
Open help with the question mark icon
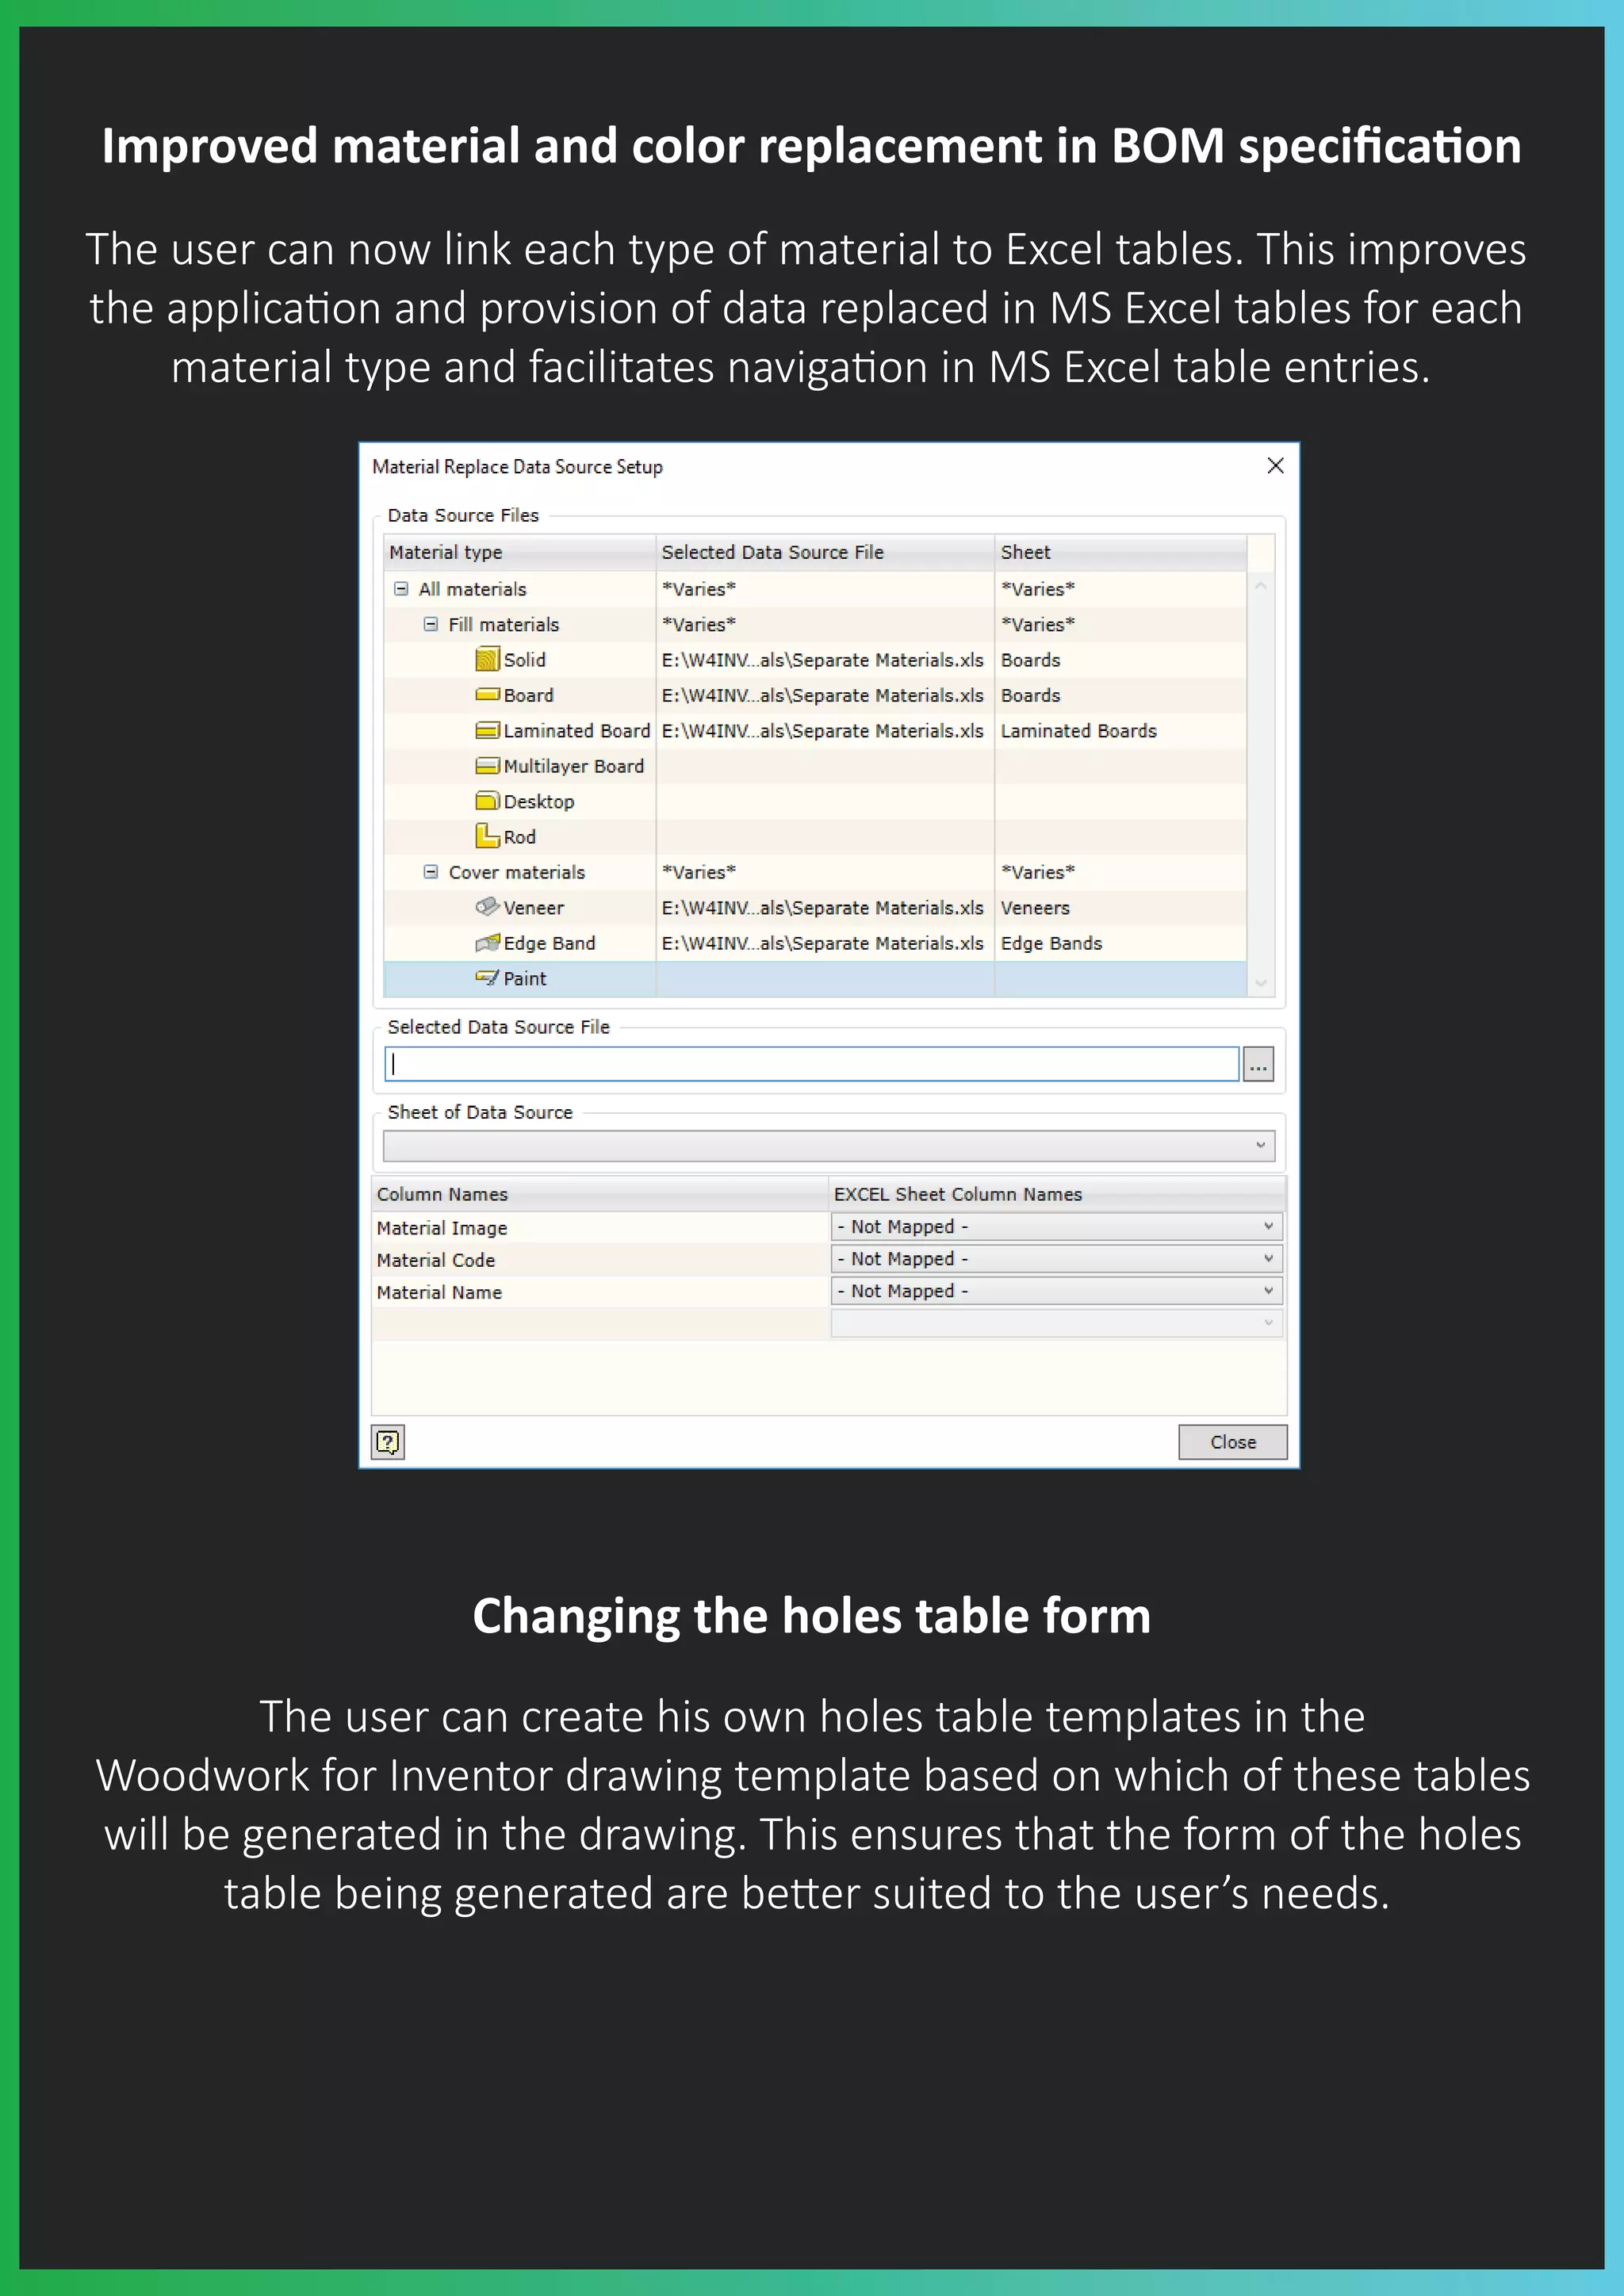click(x=388, y=1442)
